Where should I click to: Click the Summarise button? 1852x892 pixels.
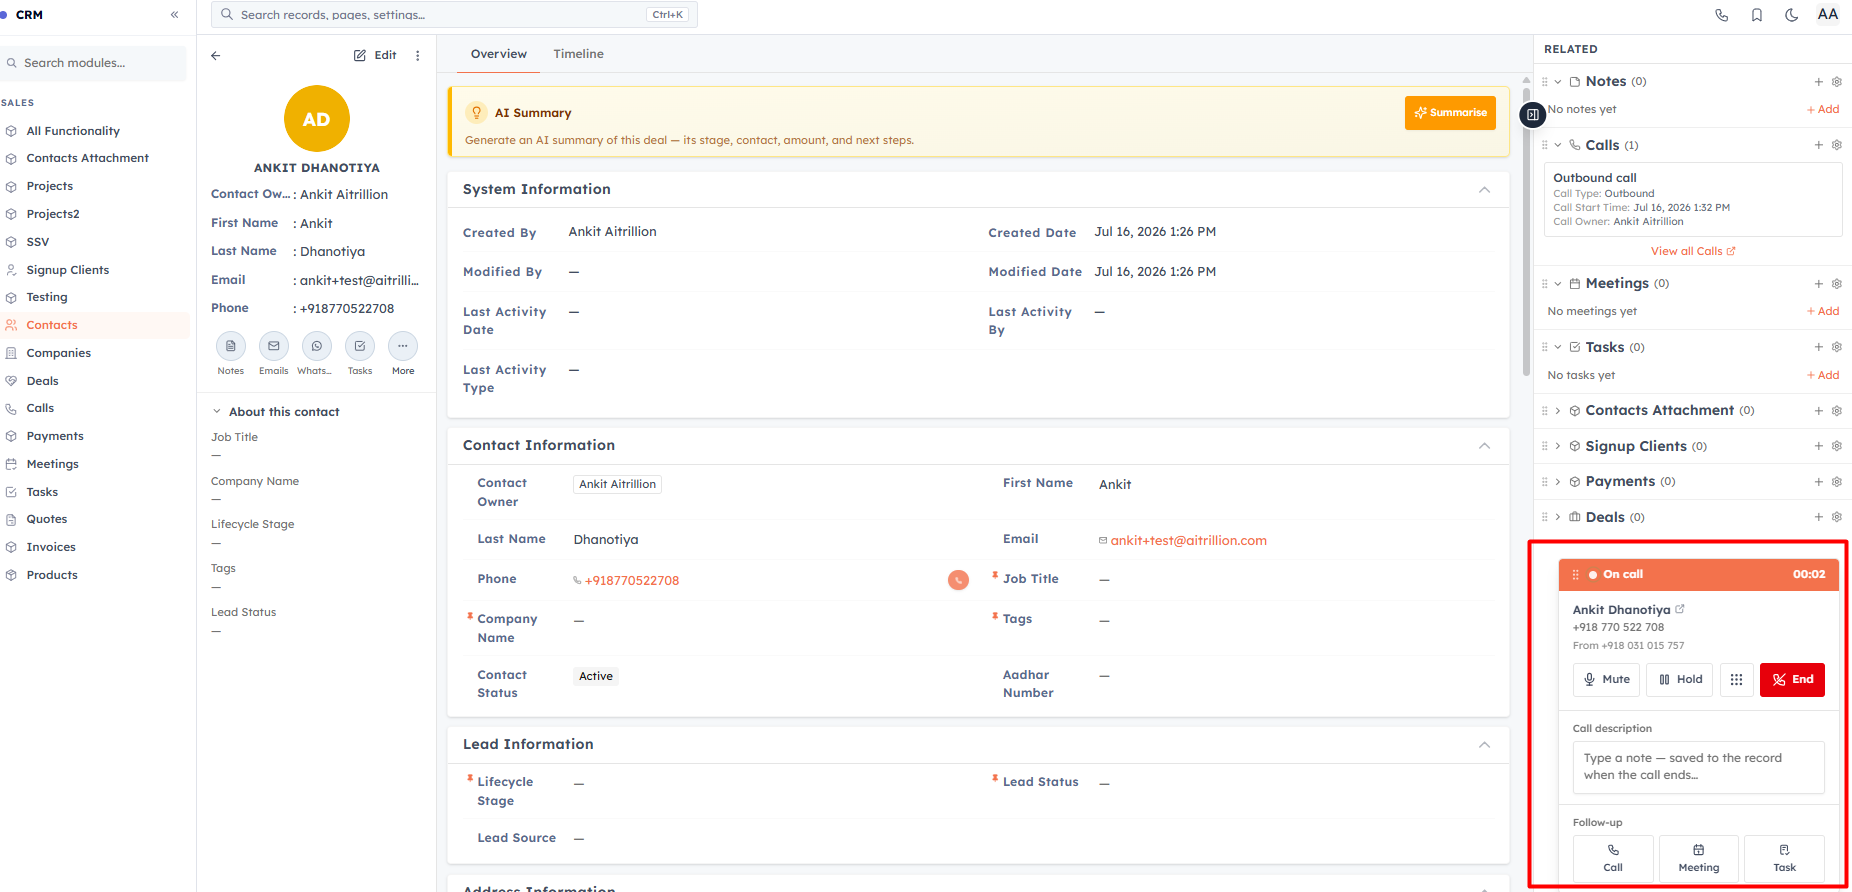pyautogui.click(x=1450, y=113)
